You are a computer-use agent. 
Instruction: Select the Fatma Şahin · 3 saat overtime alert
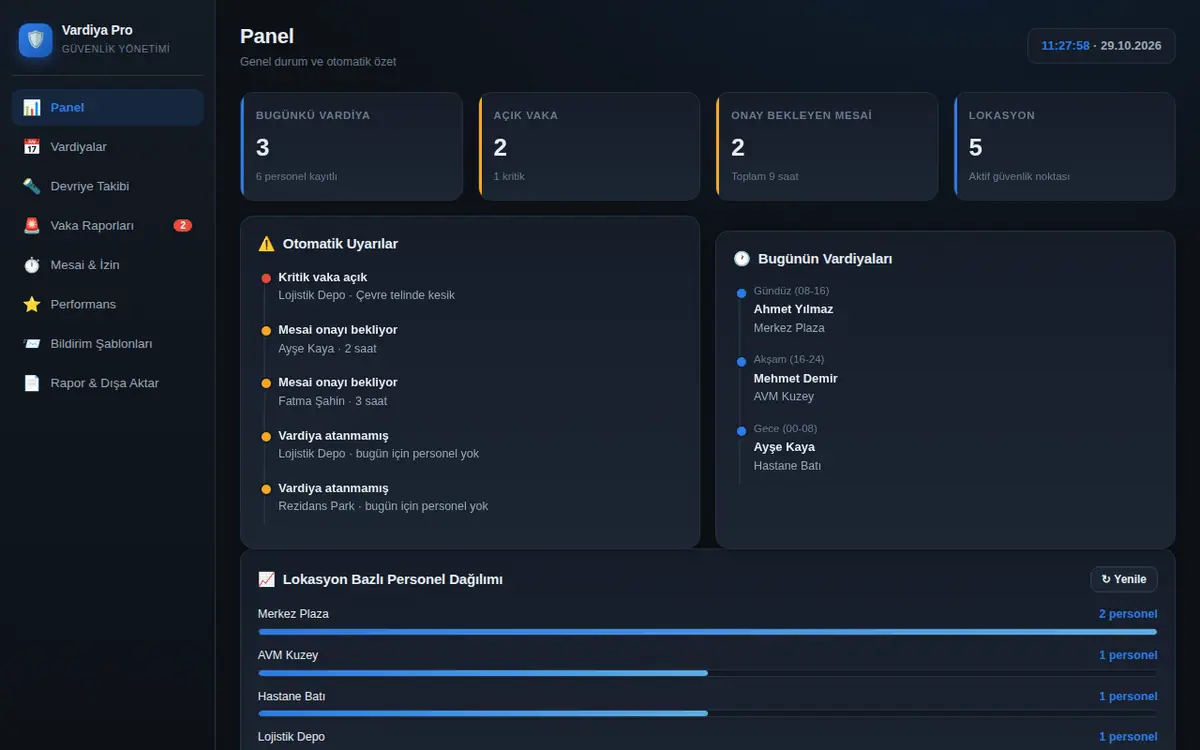coord(470,392)
